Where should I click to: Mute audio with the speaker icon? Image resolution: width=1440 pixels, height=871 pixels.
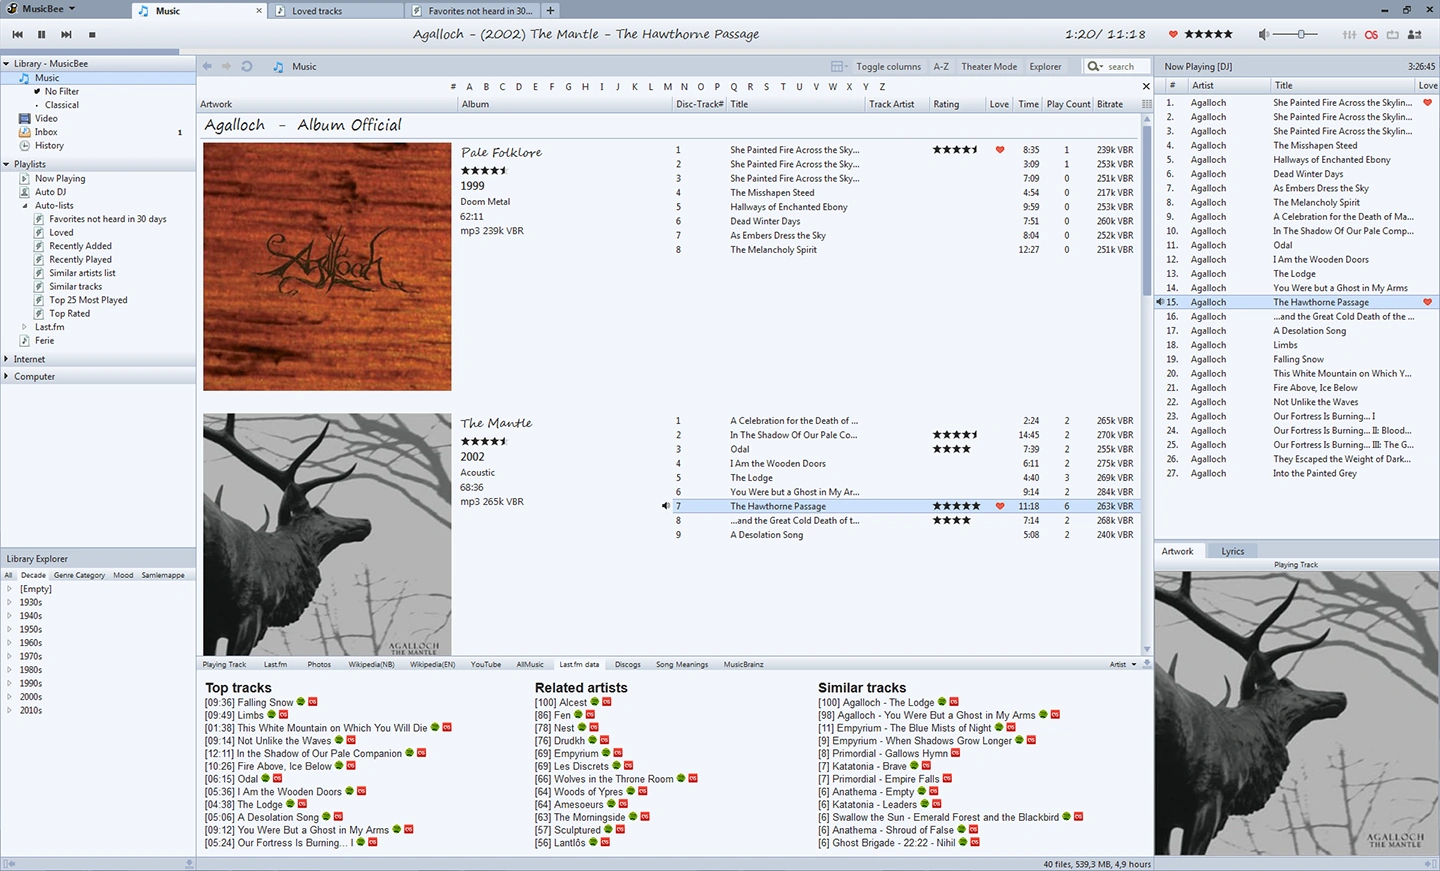click(x=1264, y=34)
